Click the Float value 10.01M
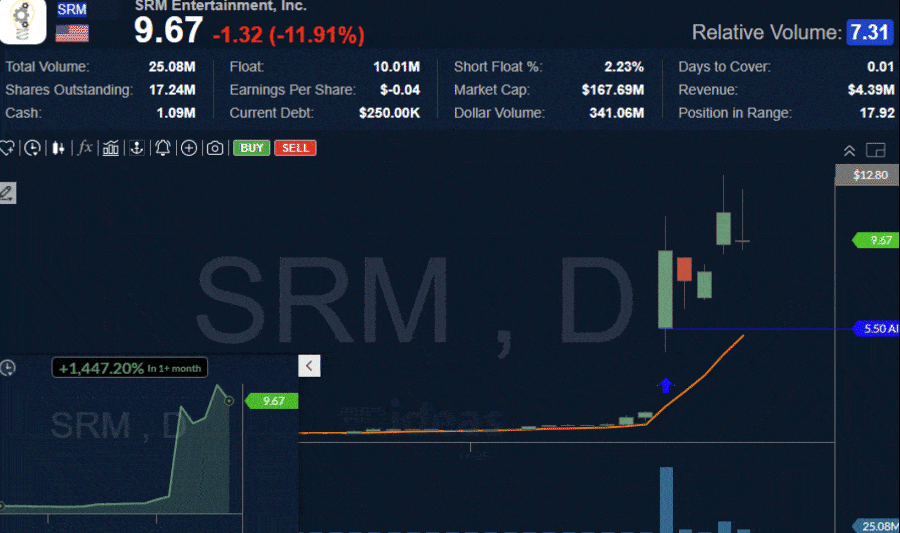This screenshot has height=533, width=900. (x=397, y=67)
